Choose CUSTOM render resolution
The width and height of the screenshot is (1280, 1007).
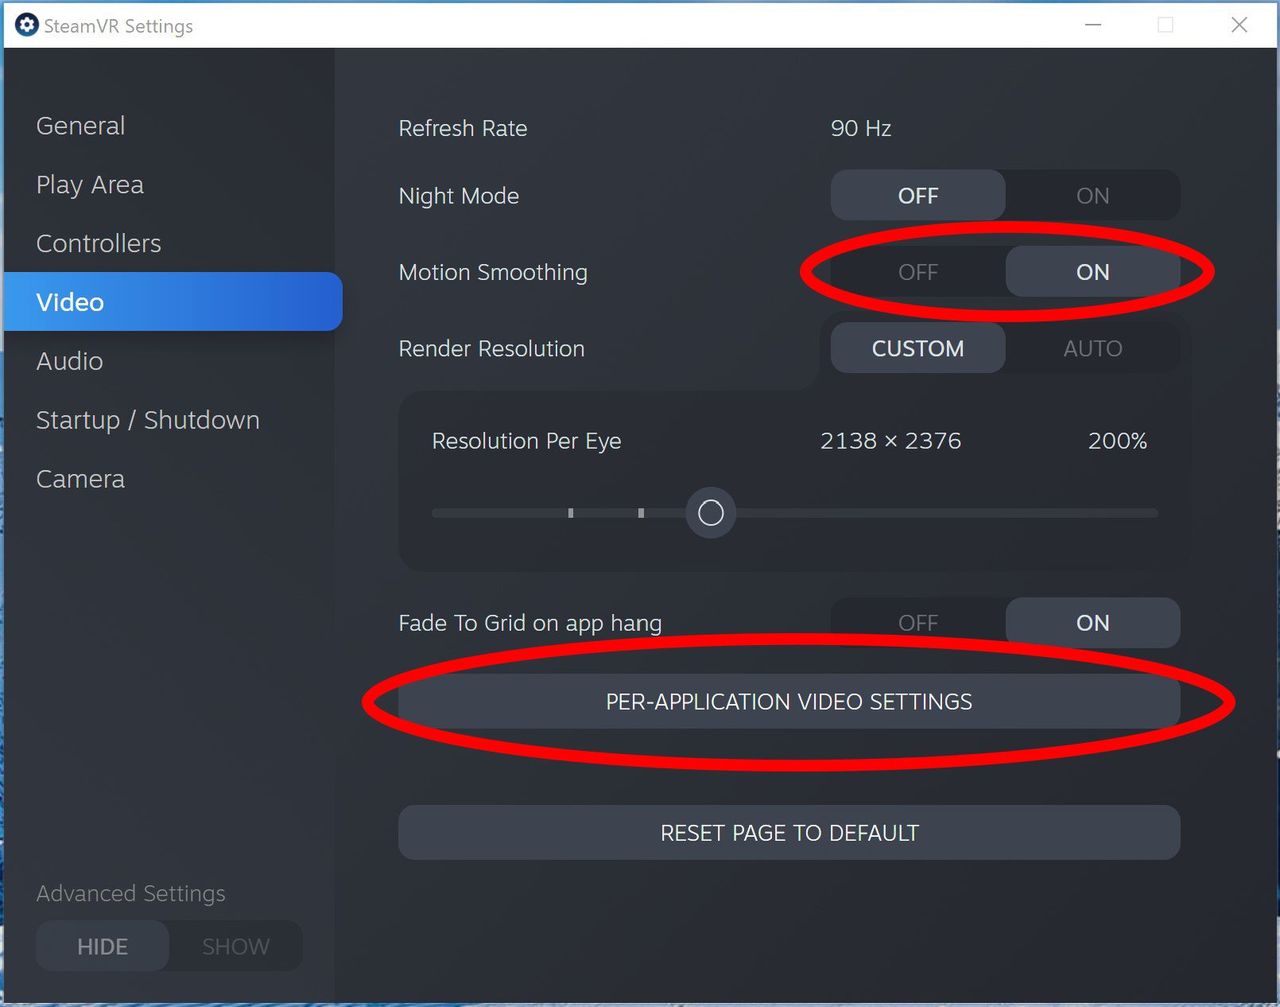(x=918, y=348)
